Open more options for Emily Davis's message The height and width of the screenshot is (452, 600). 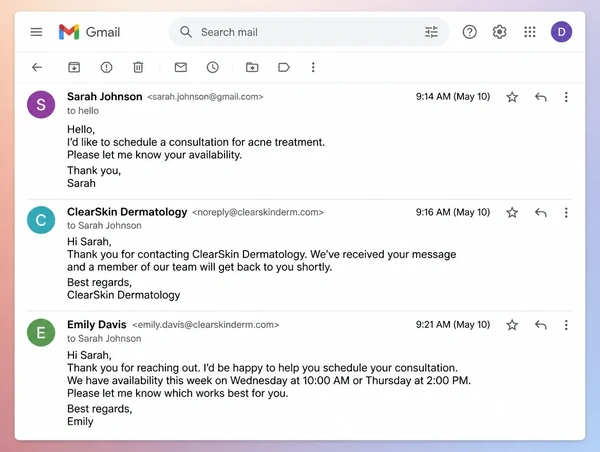[566, 325]
